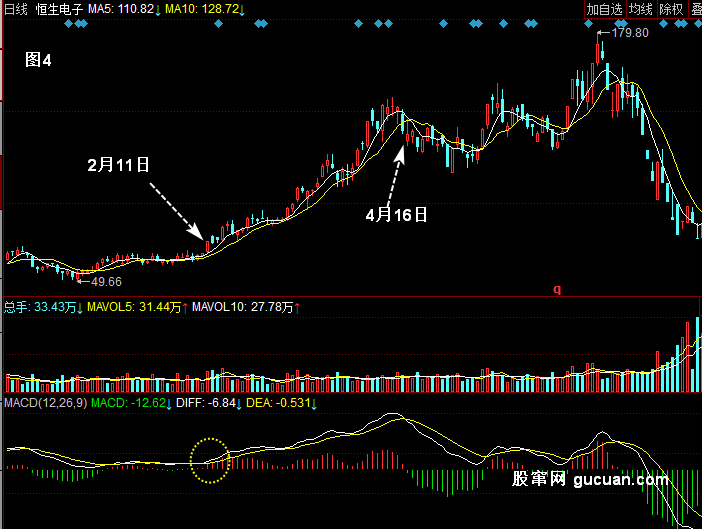Click the 加自选 button
Viewport: 702px width, 529px height.
[x=604, y=9]
